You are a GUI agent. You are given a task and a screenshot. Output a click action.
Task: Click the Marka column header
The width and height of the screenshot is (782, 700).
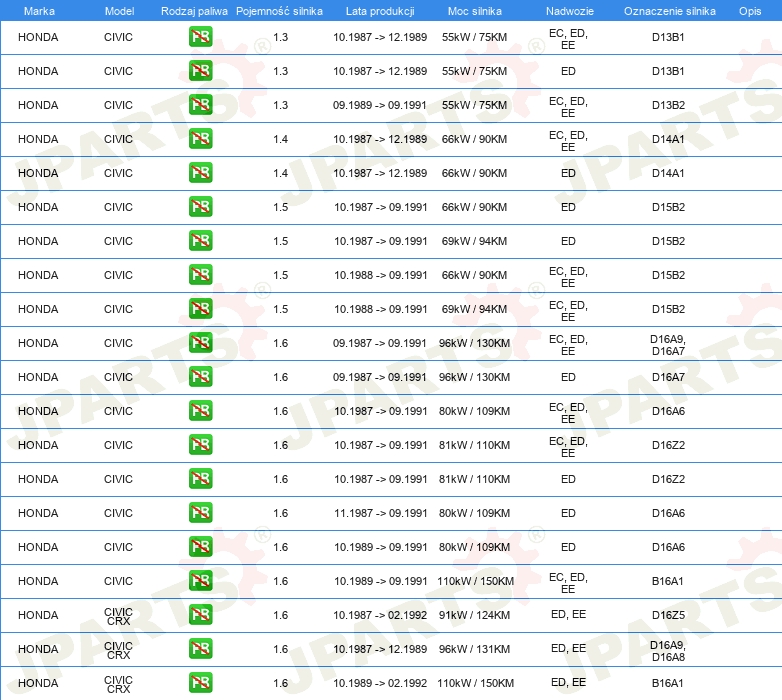[39, 11]
